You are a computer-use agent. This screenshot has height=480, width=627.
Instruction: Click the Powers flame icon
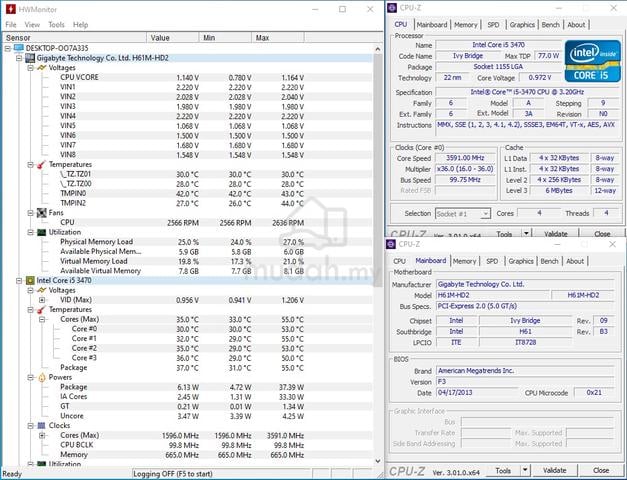(42, 377)
